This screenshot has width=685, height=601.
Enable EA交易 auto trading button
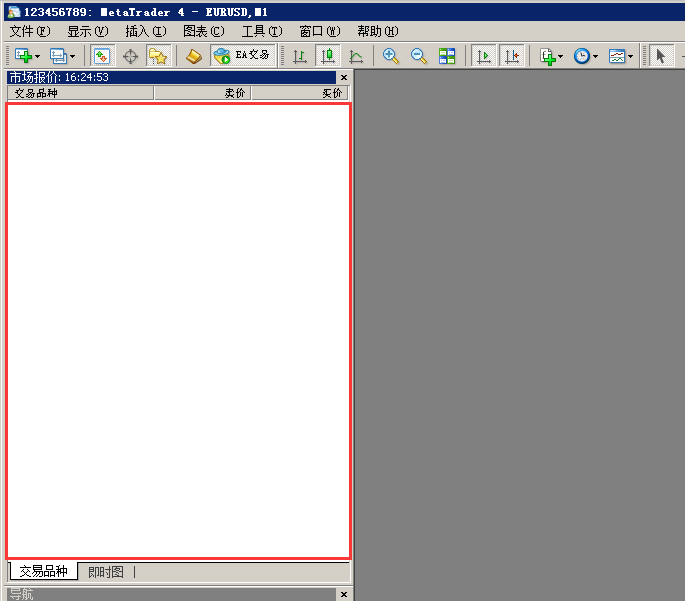pyautogui.click(x=242, y=56)
